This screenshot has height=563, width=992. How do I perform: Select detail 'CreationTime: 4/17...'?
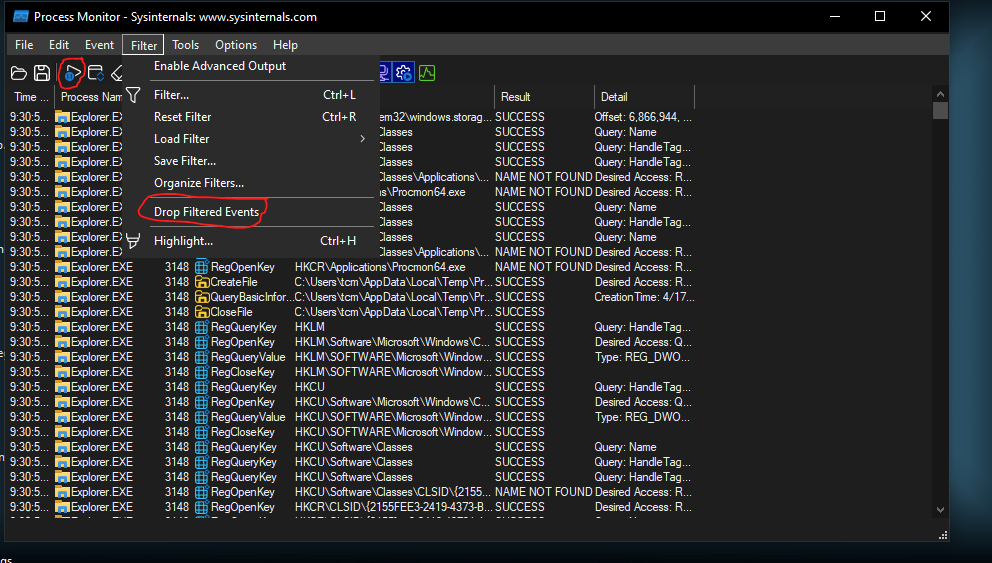pyautogui.click(x=644, y=297)
